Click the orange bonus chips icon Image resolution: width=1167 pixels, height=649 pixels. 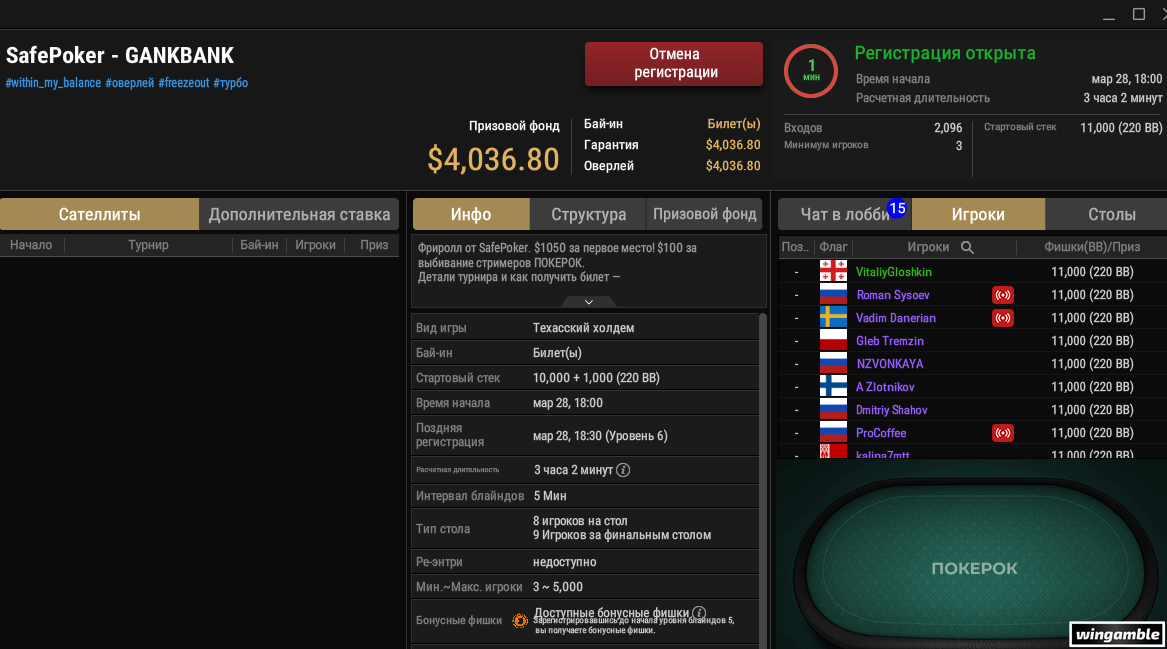point(520,621)
